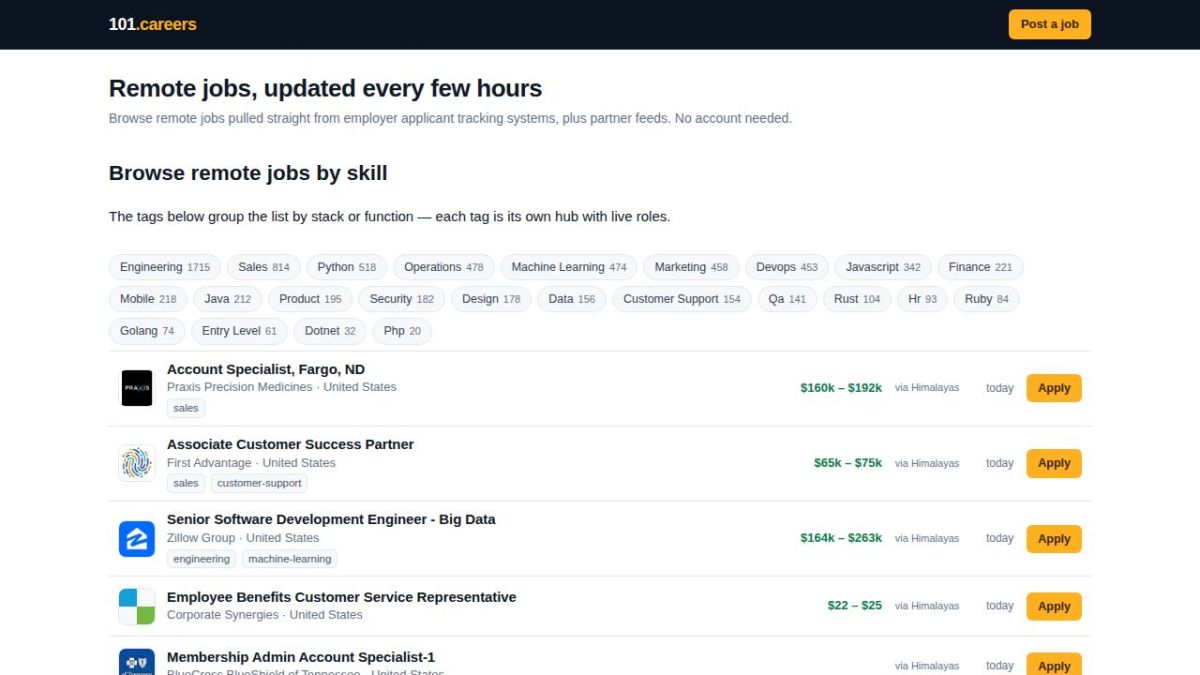
Task: Click the First Advantage company logo
Action: pyautogui.click(x=137, y=463)
